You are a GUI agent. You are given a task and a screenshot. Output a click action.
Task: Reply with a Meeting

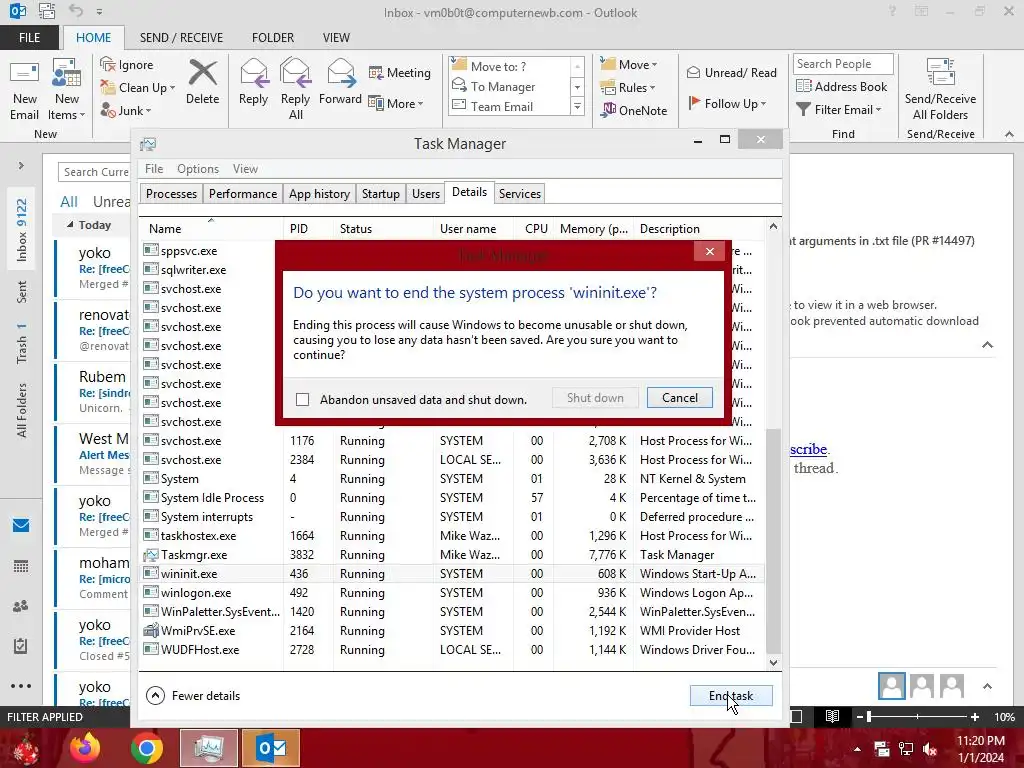tap(400, 72)
